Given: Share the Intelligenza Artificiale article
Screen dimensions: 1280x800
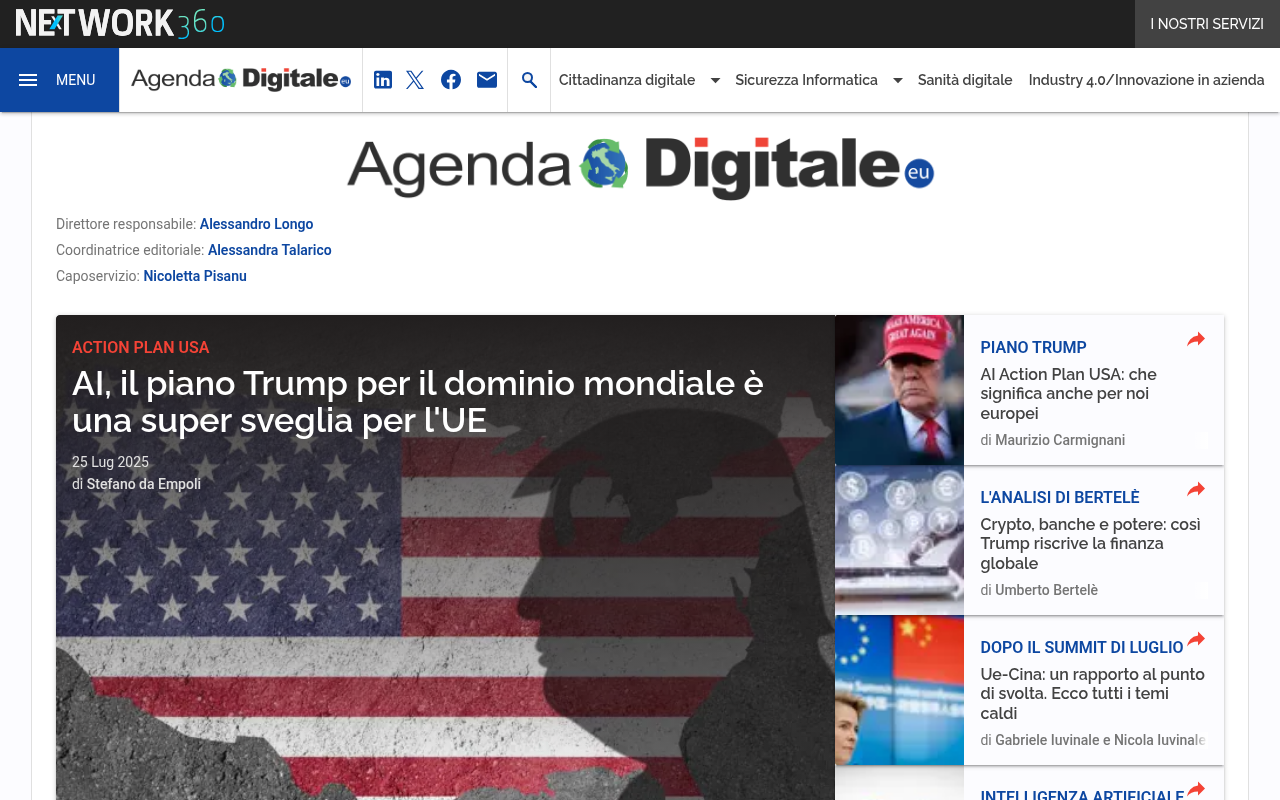Looking at the screenshot, I should click(x=1196, y=790).
